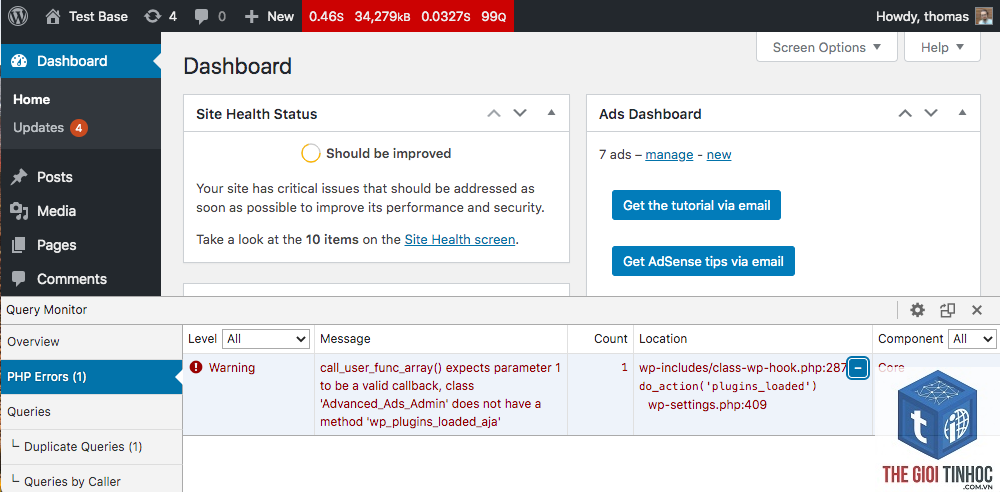Open the Screen Options dropdown
The height and width of the screenshot is (492, 1000).
[827, 47]
